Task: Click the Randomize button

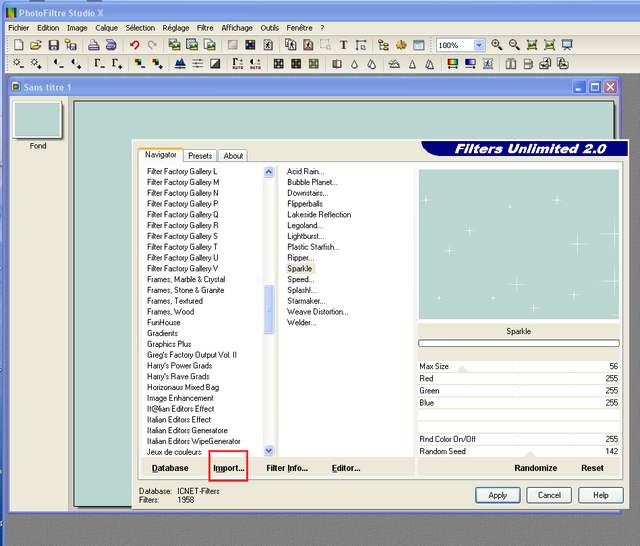Action: [x=536, y=468]
